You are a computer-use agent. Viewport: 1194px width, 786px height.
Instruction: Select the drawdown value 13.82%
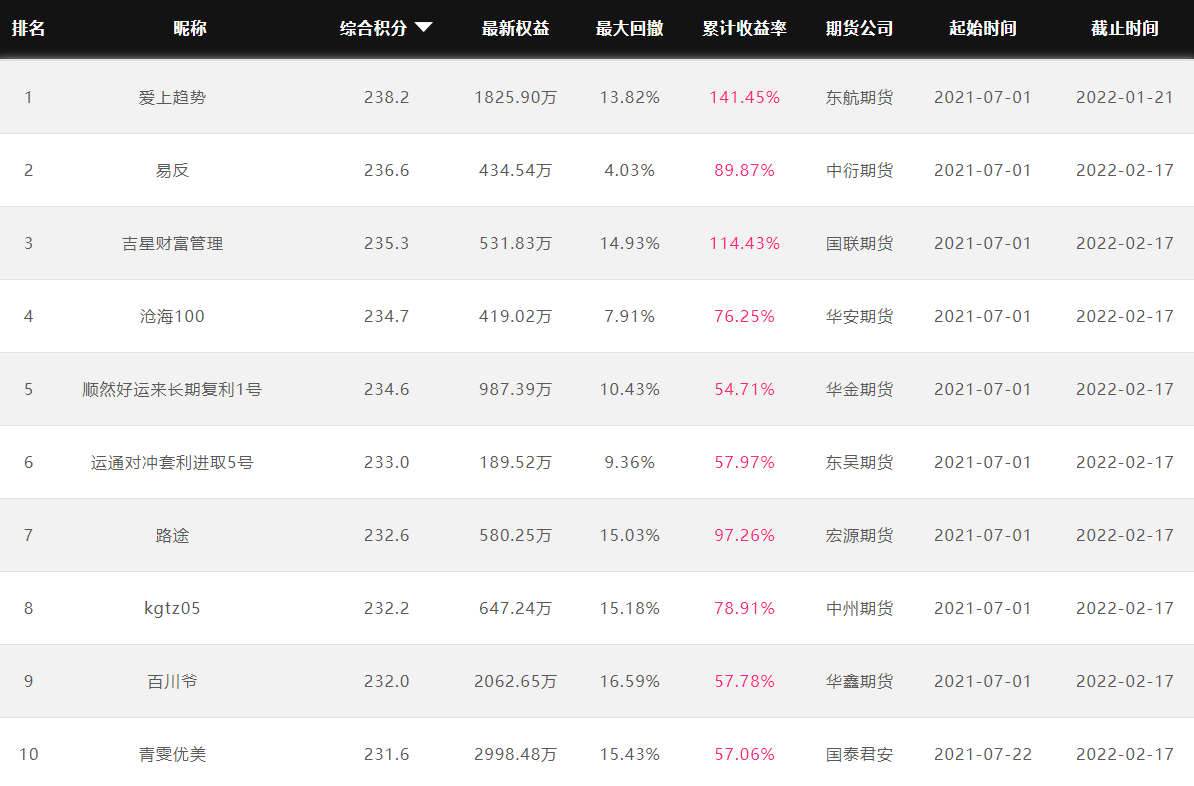(x=630, y=97)
